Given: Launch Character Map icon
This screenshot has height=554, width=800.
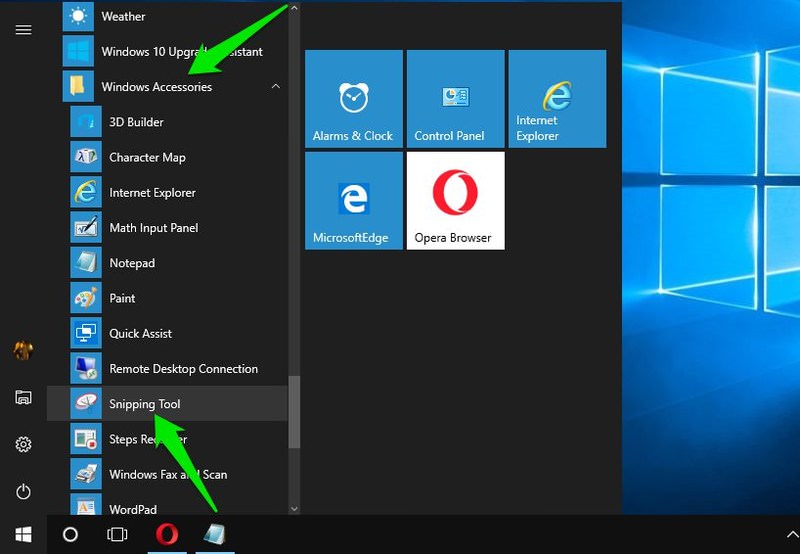Looking at the screenshot, I should coord(86,157).
